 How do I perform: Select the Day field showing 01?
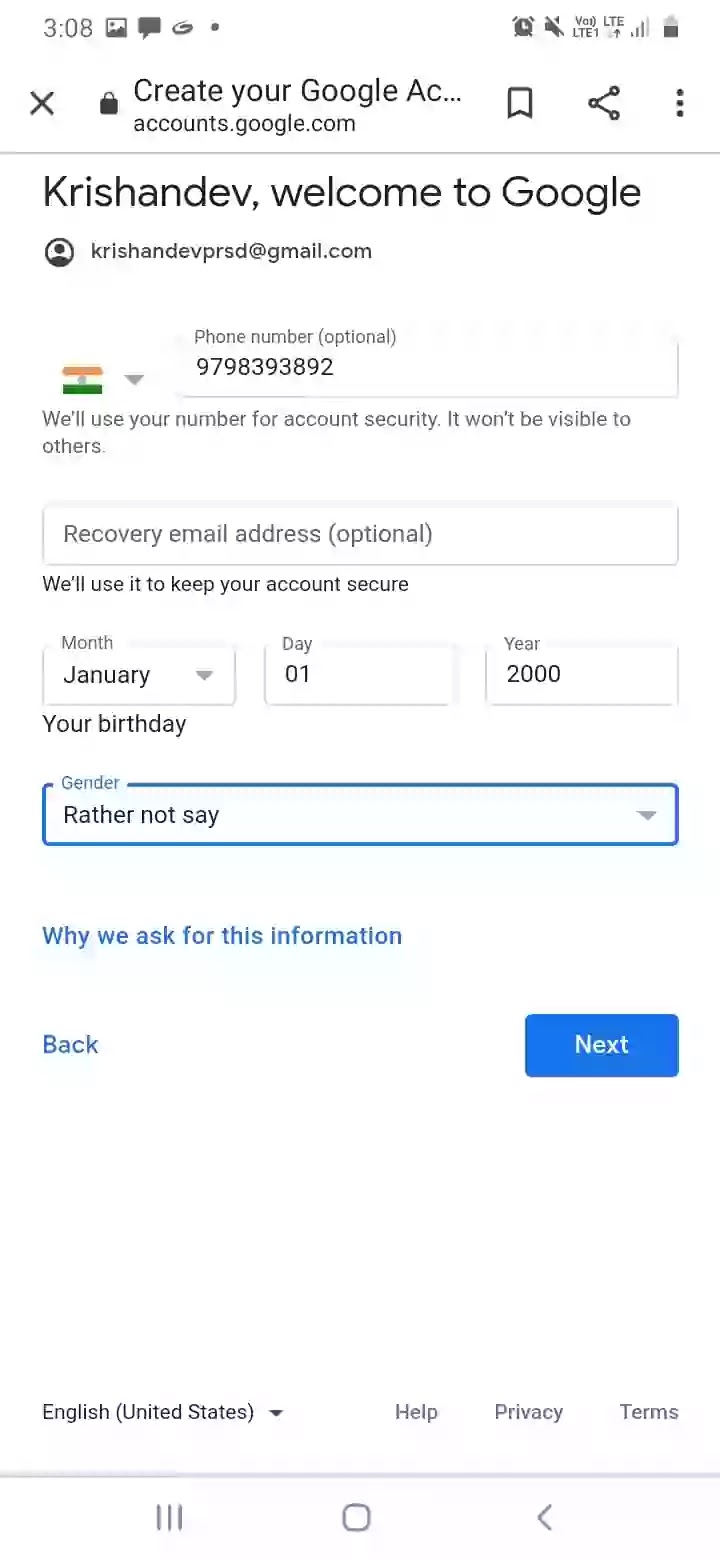(x=360, y=675)
